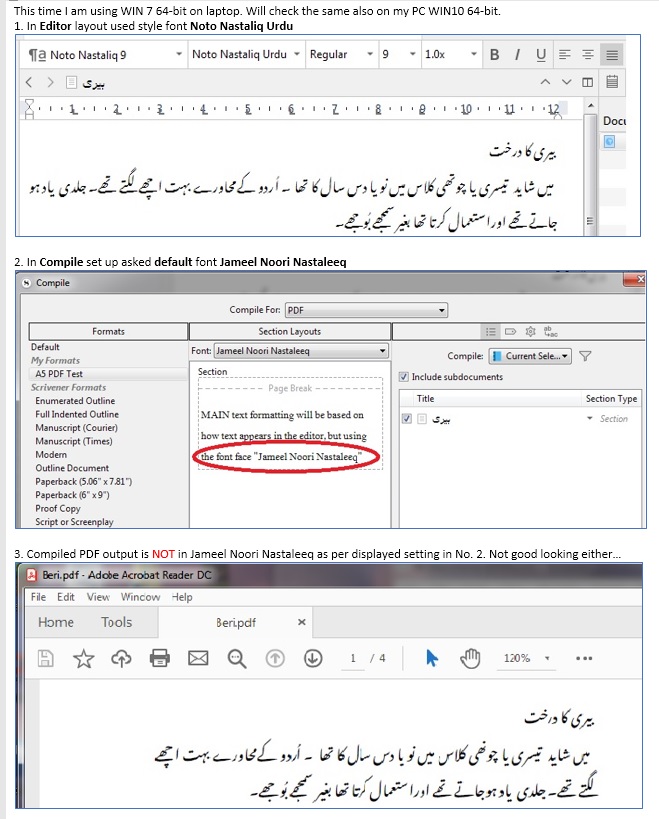Toggle the Include subdocuments checkbox

[404, 377]
